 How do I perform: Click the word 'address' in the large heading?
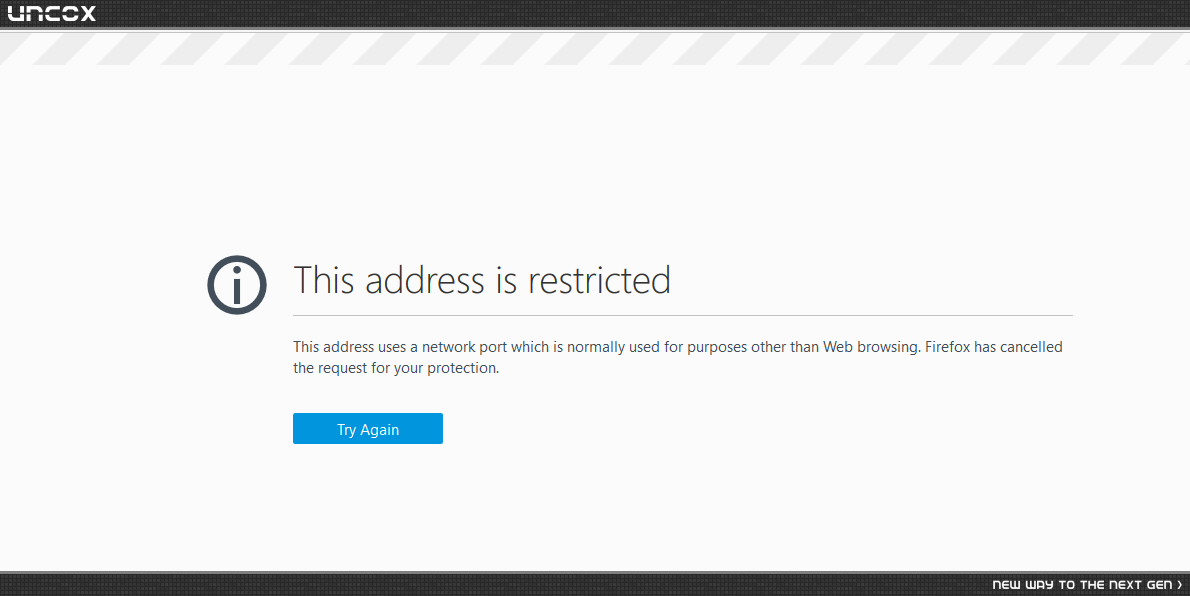[x=425, y=279]
